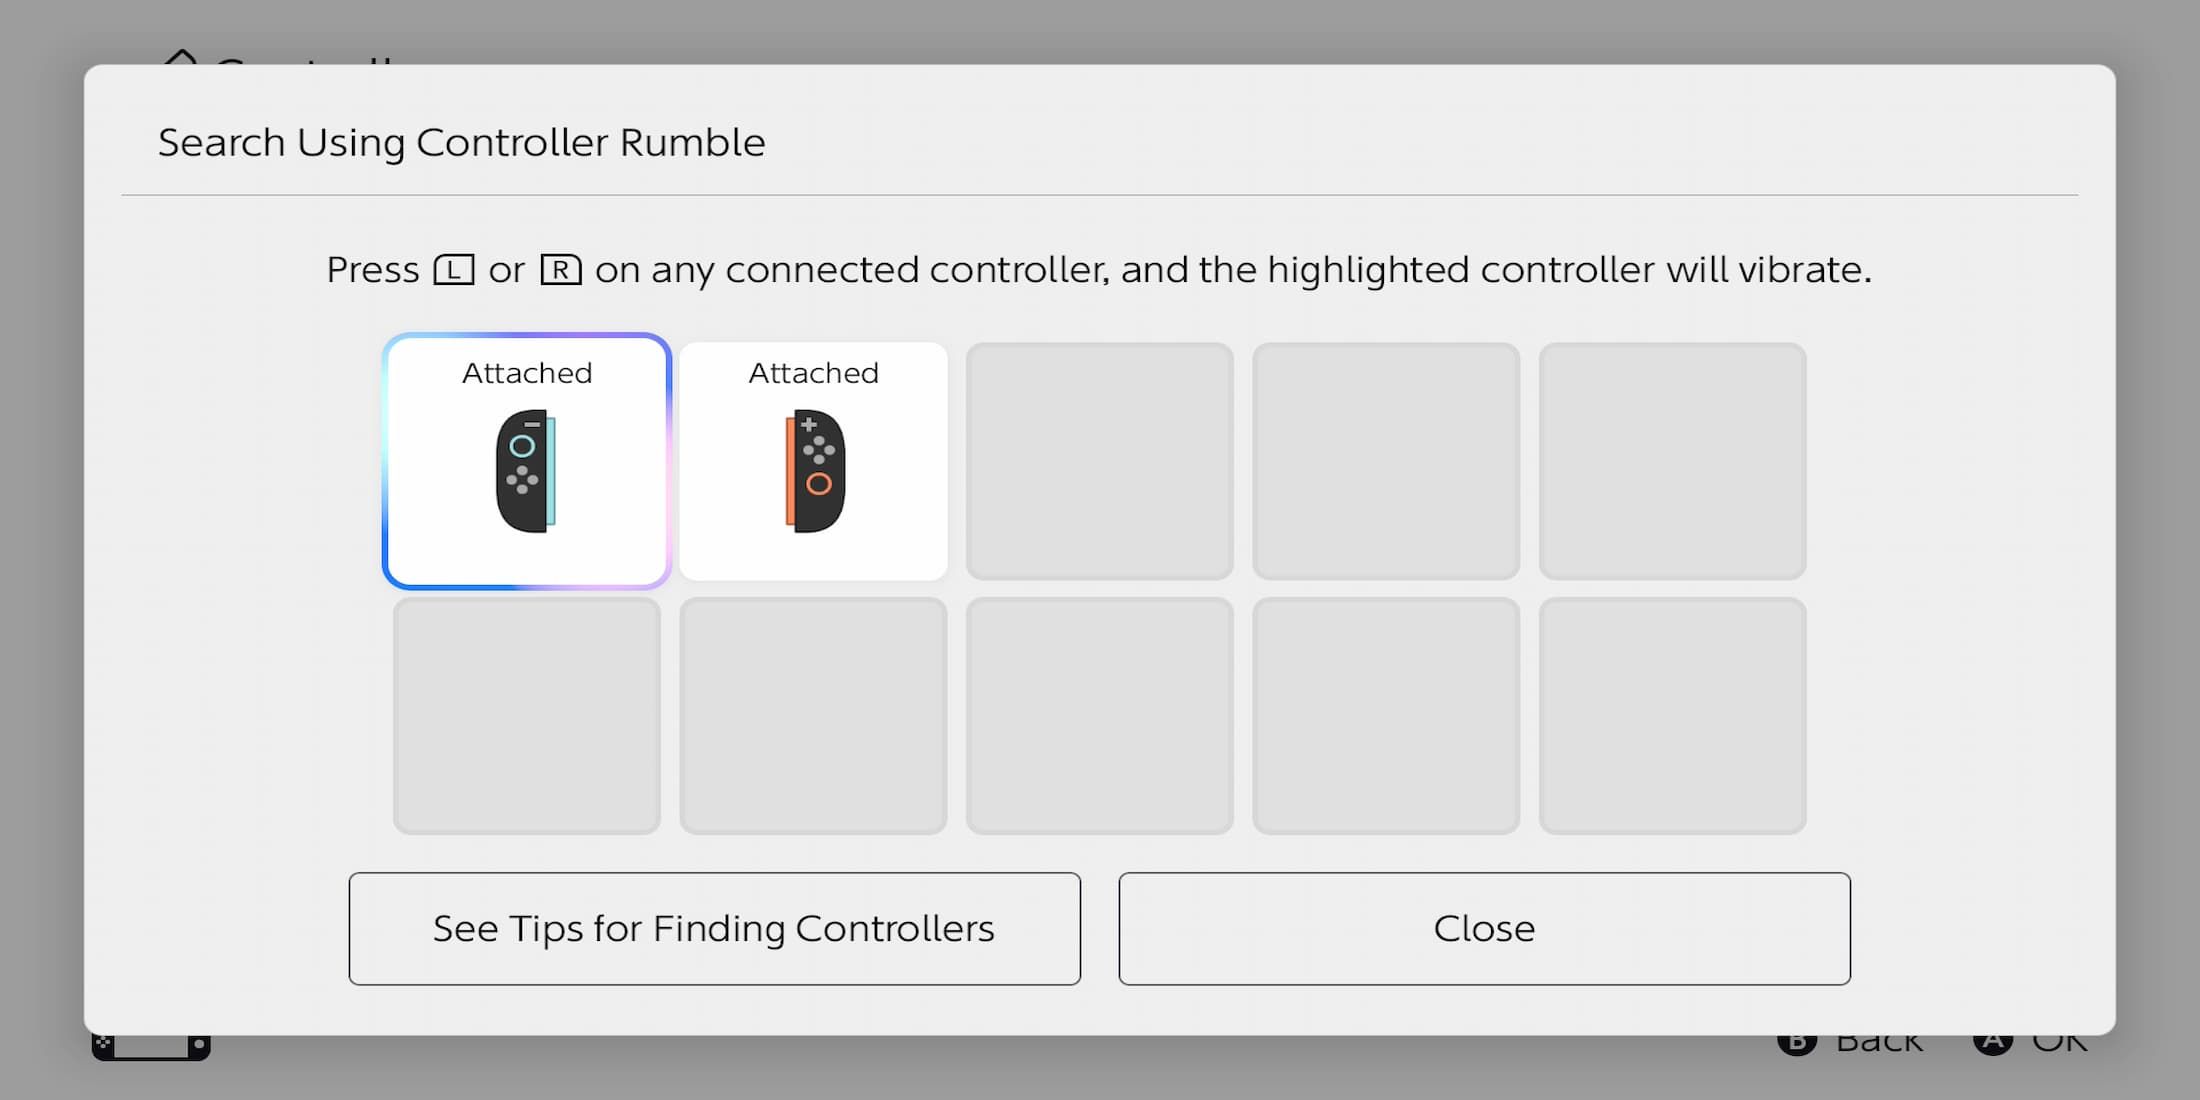The width and height of the screenshot is (2200, 1100).
Task: Click the B Back icon behind the dialog
Action: [x=1796, y=1044]
